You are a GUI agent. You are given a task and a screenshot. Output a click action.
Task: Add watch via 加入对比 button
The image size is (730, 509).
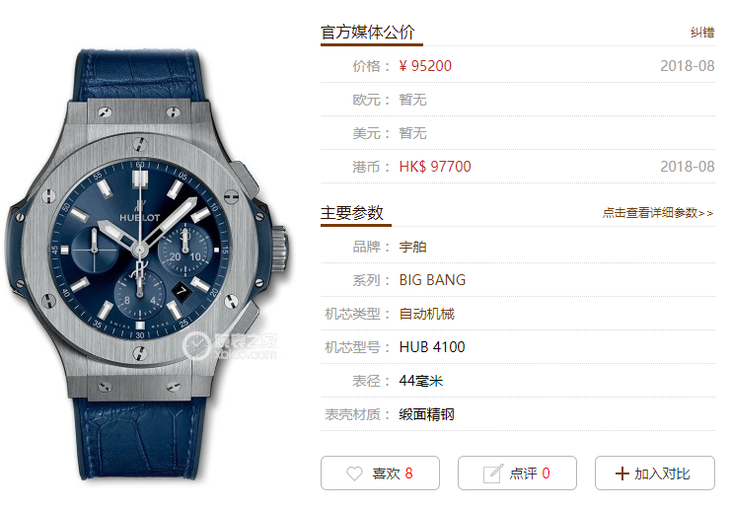coord(655,473)
